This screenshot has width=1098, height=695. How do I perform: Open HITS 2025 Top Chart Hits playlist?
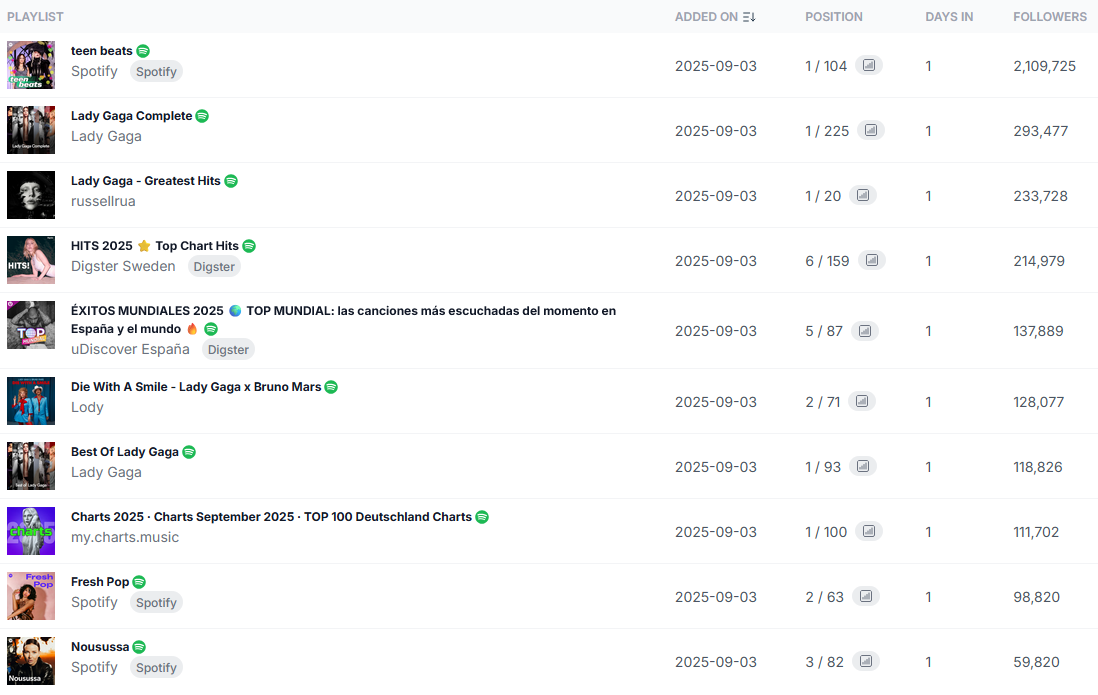(155, 246)
